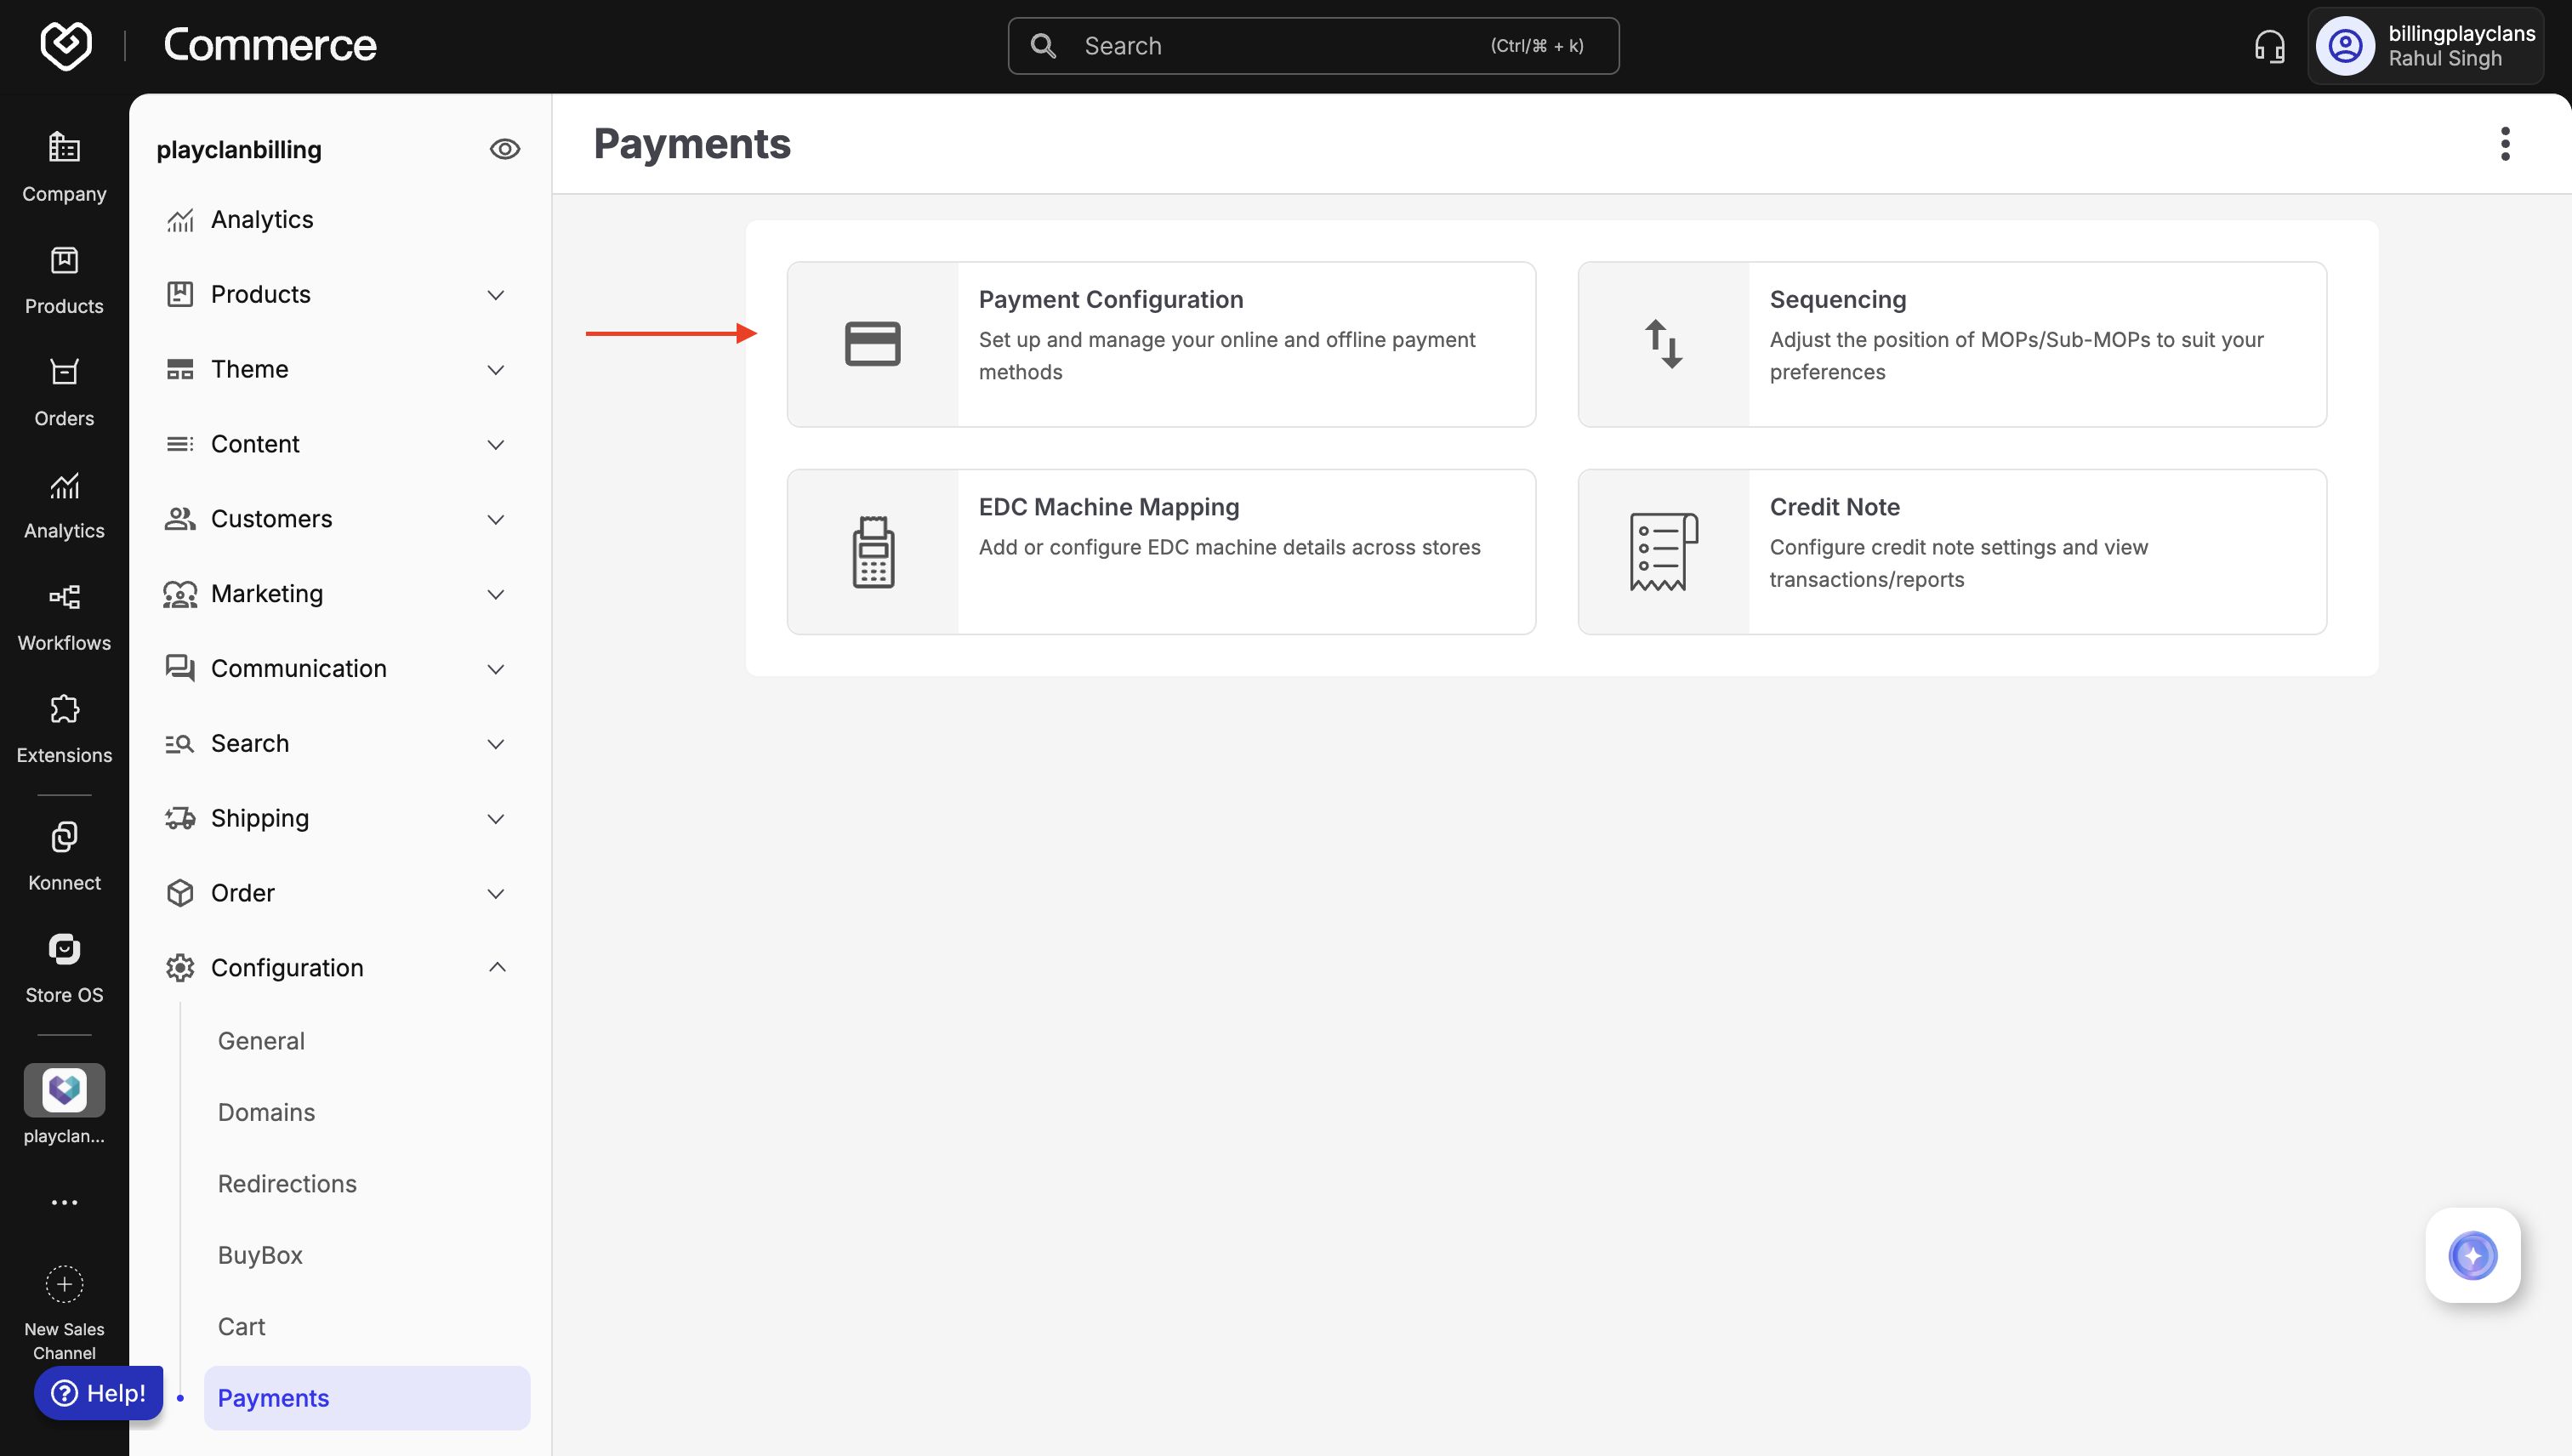Select Cart under Configuration
Image resolution: width=2572 pixels, height=1456 pixels.
[x=241, y=1326]
